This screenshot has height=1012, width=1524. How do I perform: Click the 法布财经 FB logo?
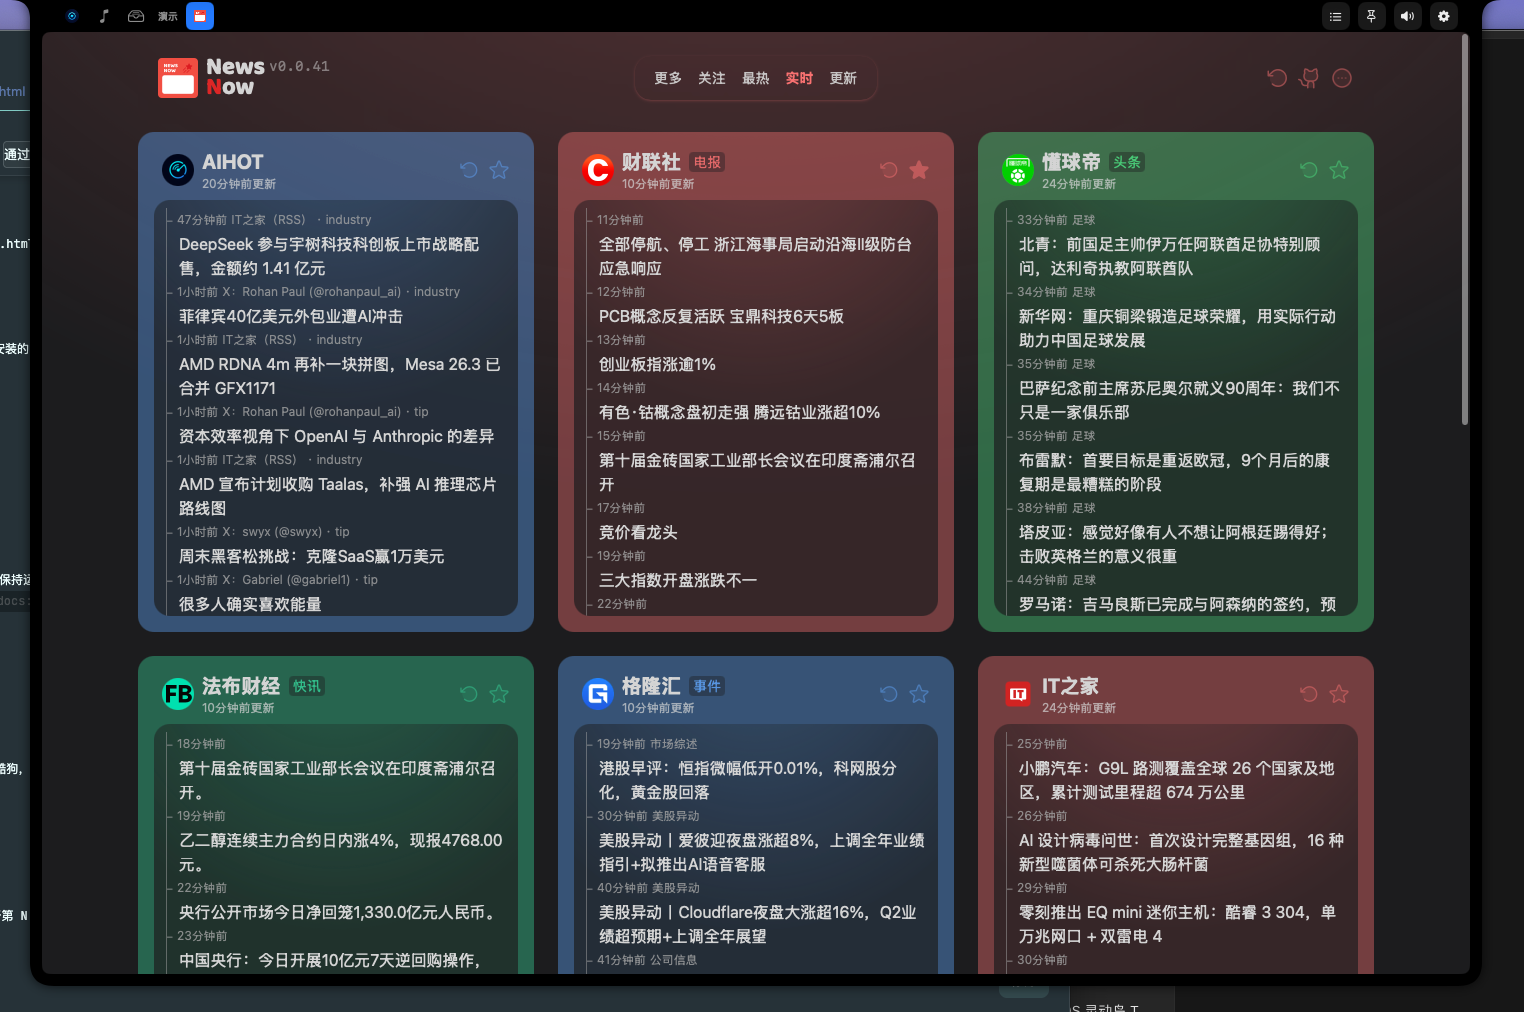tap(178, 694)
